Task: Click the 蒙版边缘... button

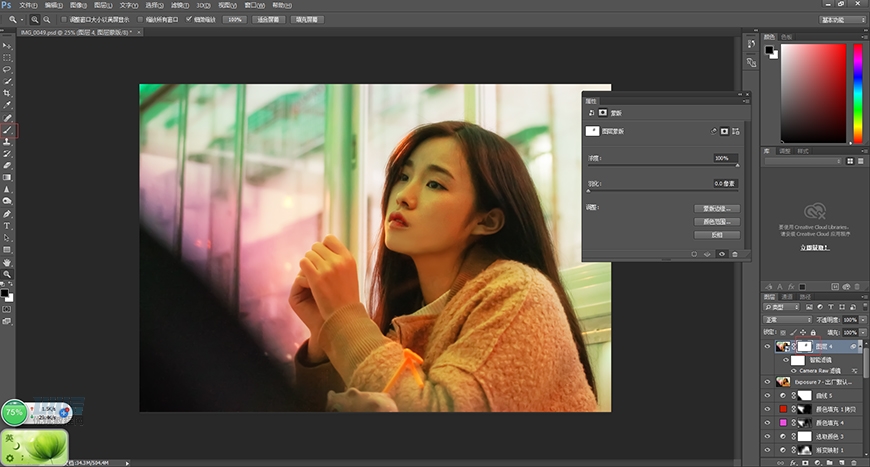Action: [716, 208]
